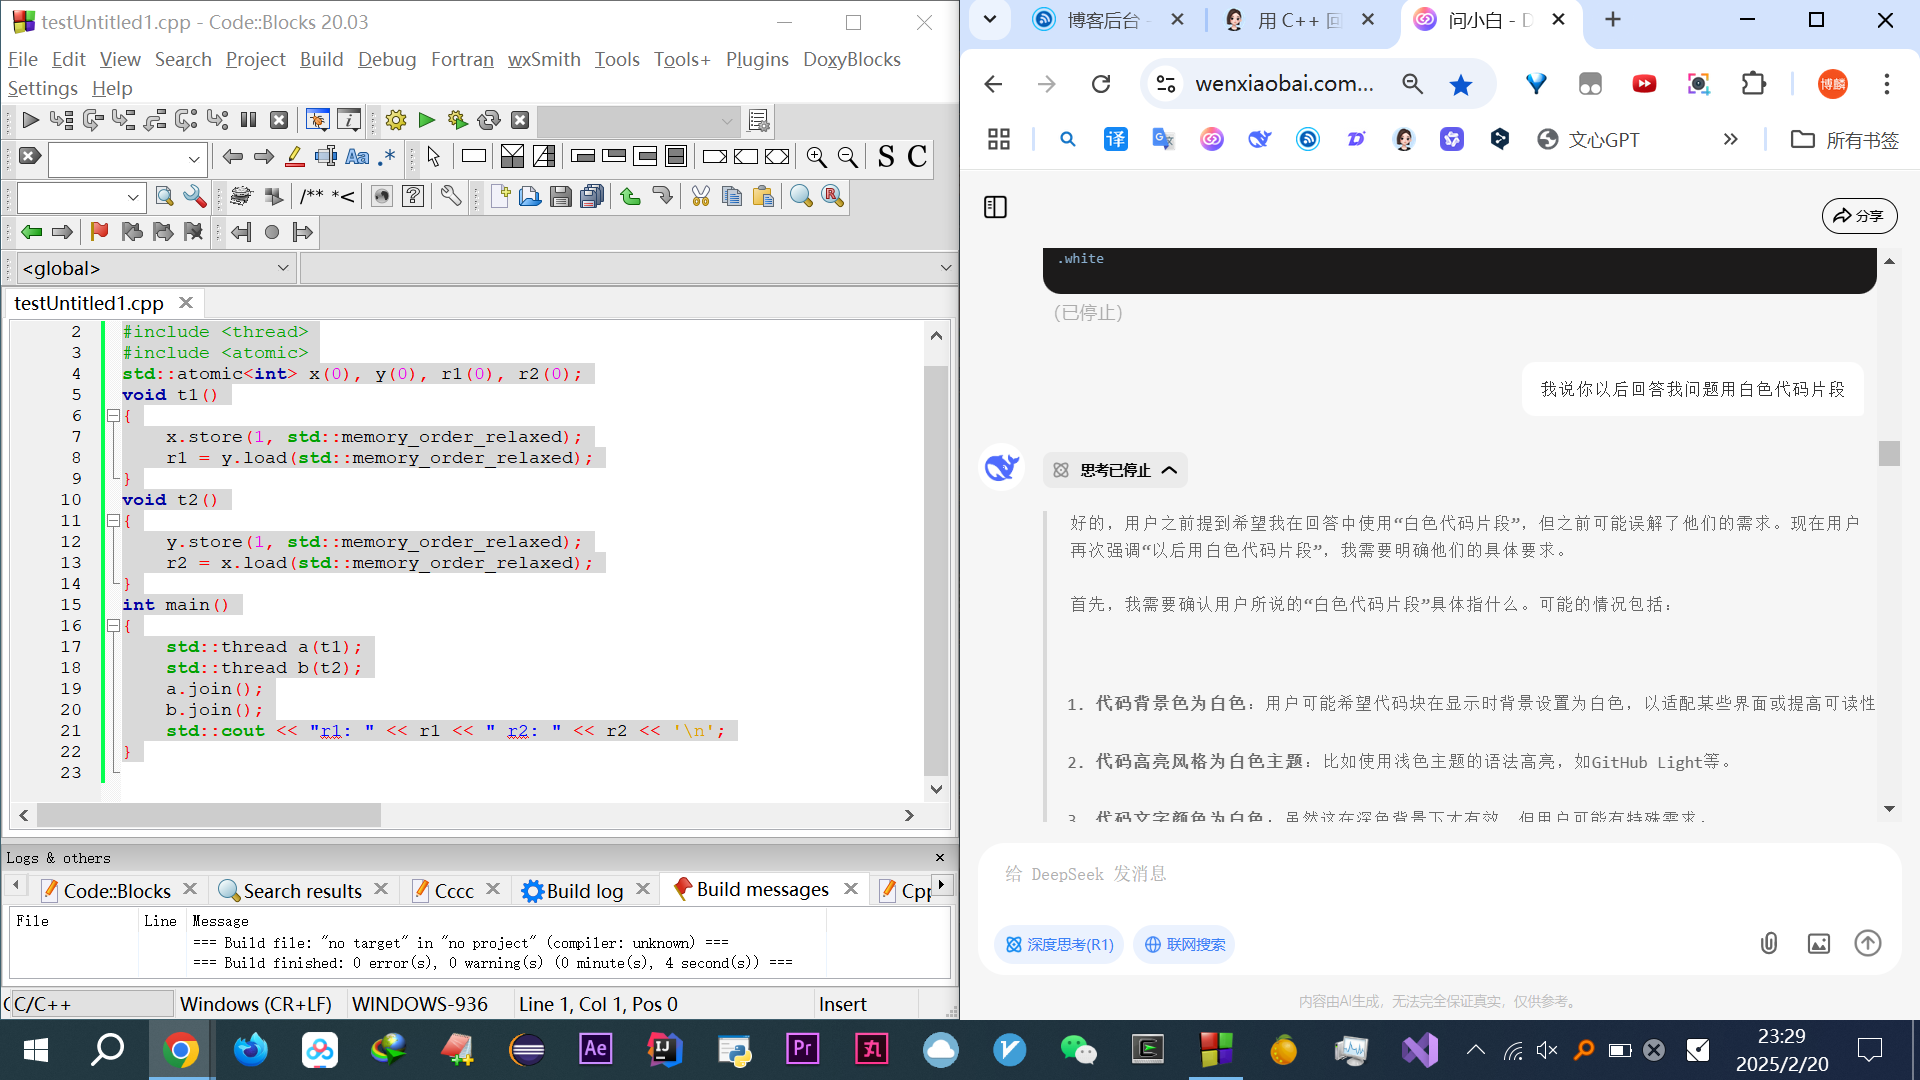Image resolution: width=1920 pixels, height=1080 pixels.
Task: Click the Cut scissors icon
Action: pyautogui.click(x=701, y=196)
